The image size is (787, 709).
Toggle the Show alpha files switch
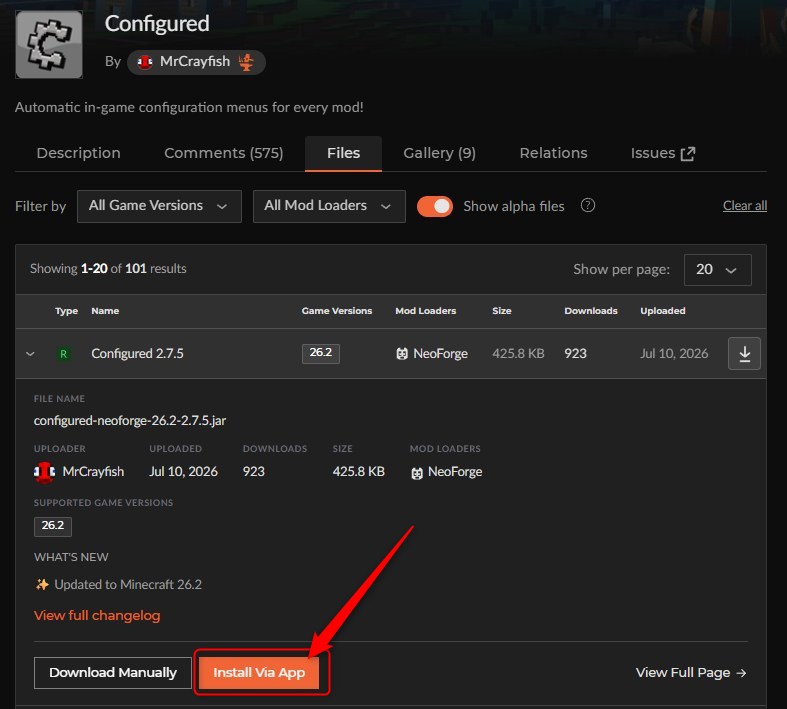(x=435, y=206)
